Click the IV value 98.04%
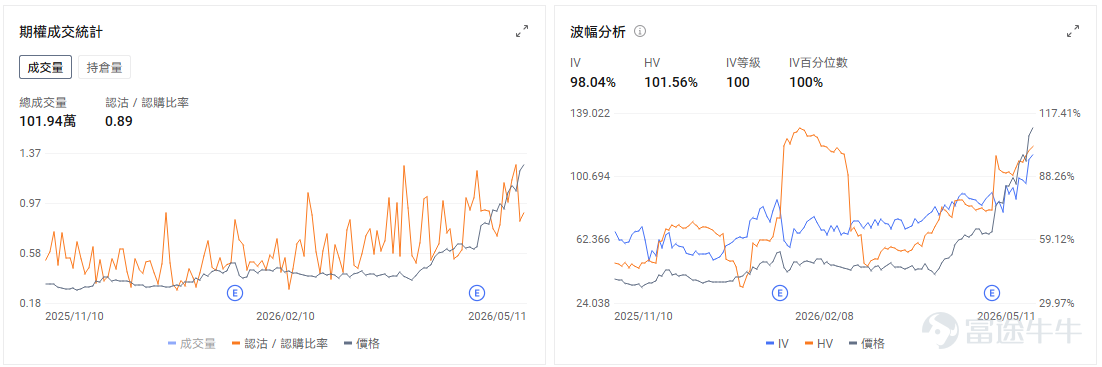Screen dimensions: 1102x367 tap(592, 83)
